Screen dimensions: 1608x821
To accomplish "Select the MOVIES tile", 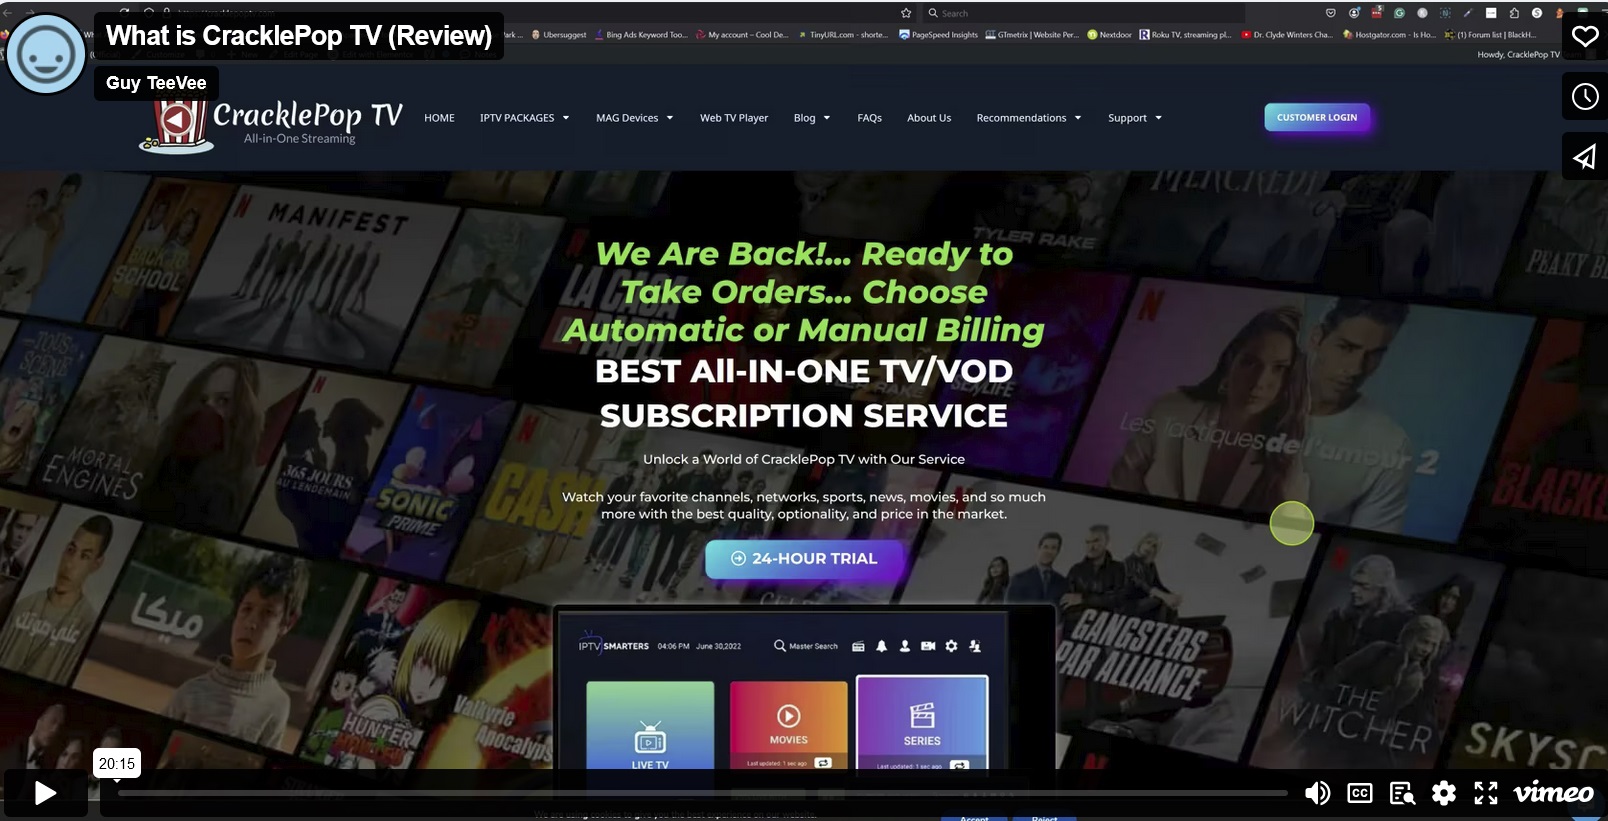I will 789,726.
